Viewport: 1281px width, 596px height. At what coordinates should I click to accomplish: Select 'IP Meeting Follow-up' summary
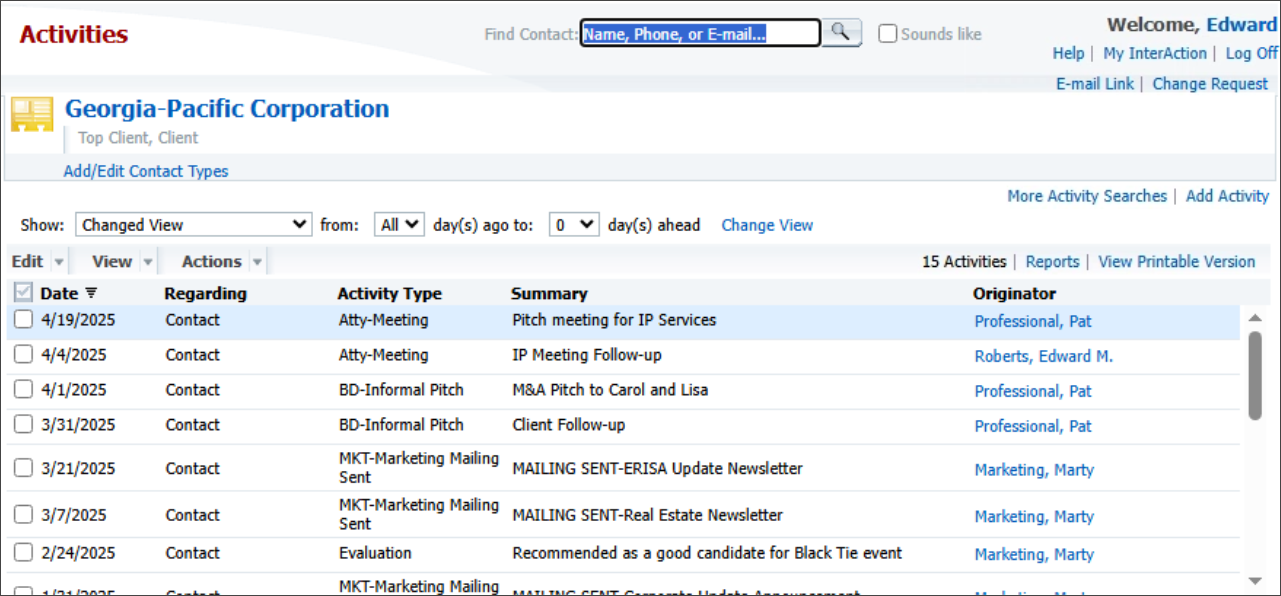[x=587, y=355]
